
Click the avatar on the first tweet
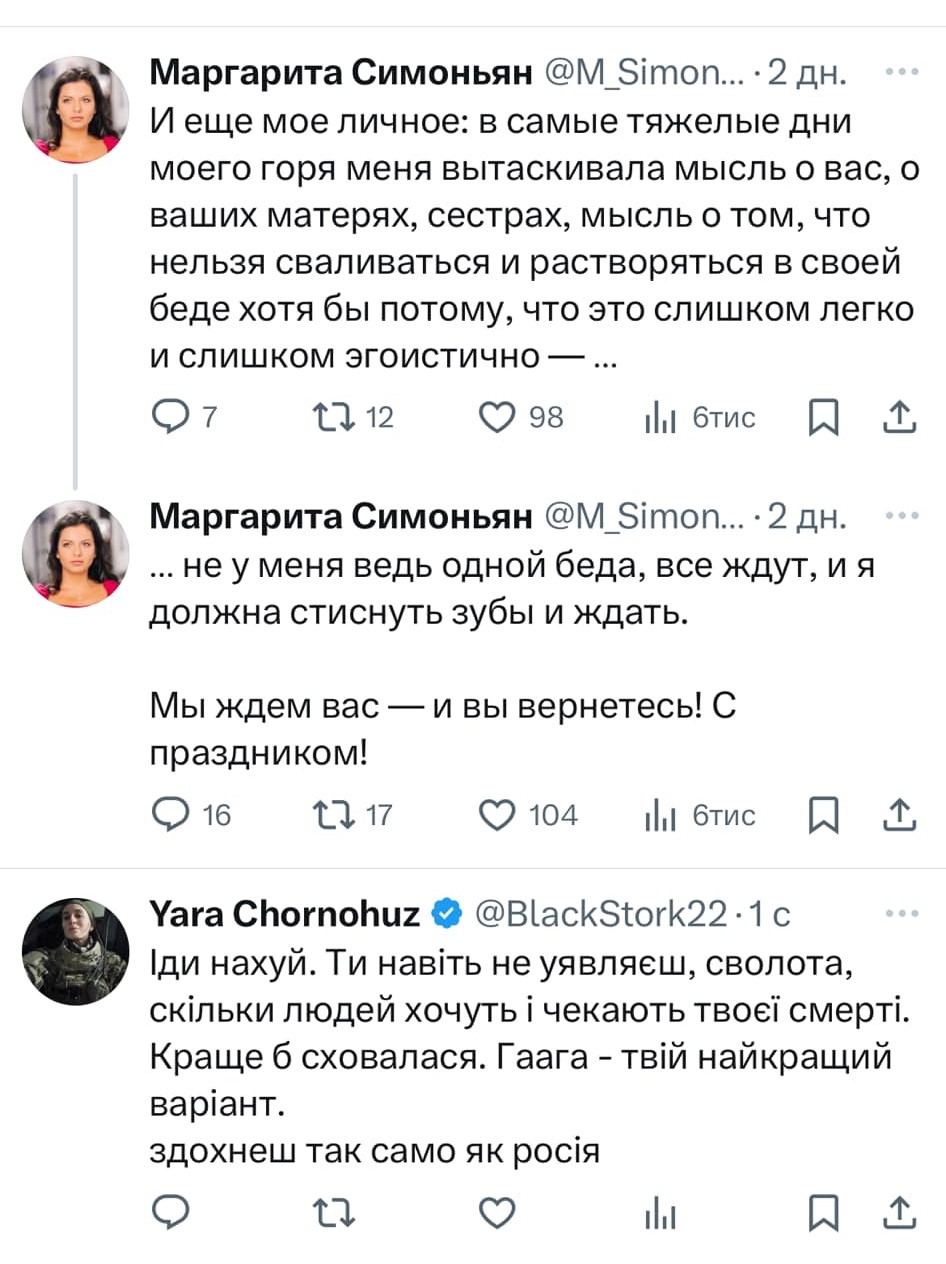pyautogui.click(x=76, y=109)
